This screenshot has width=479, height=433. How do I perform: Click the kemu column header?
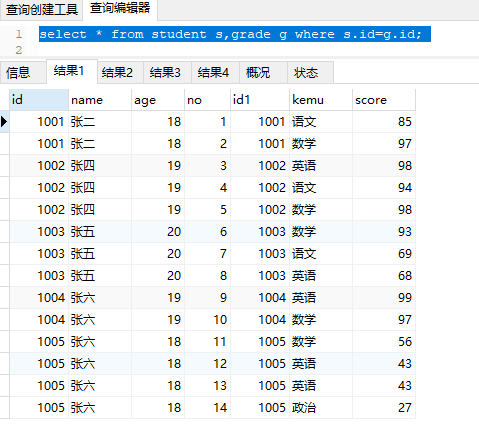coord(321,100)
